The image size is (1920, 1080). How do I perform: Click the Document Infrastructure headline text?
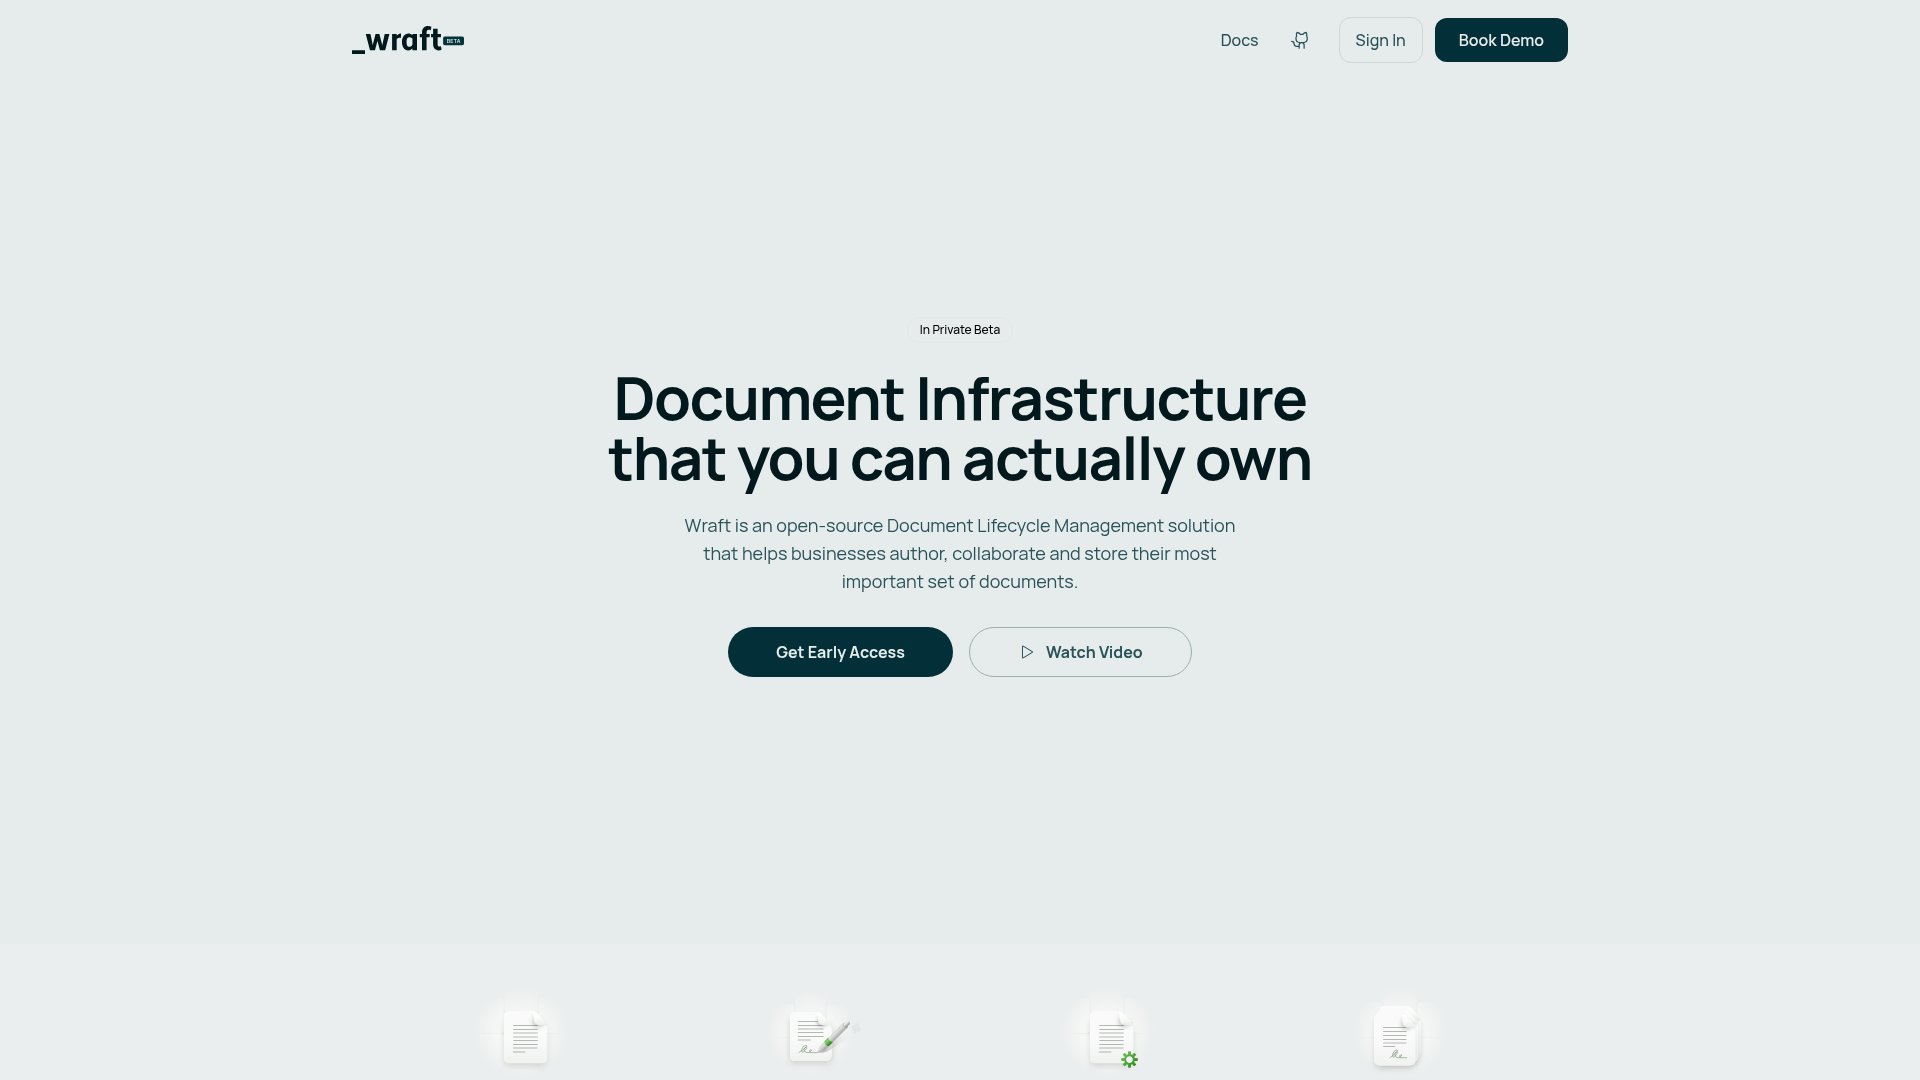(x=960, y=428)
